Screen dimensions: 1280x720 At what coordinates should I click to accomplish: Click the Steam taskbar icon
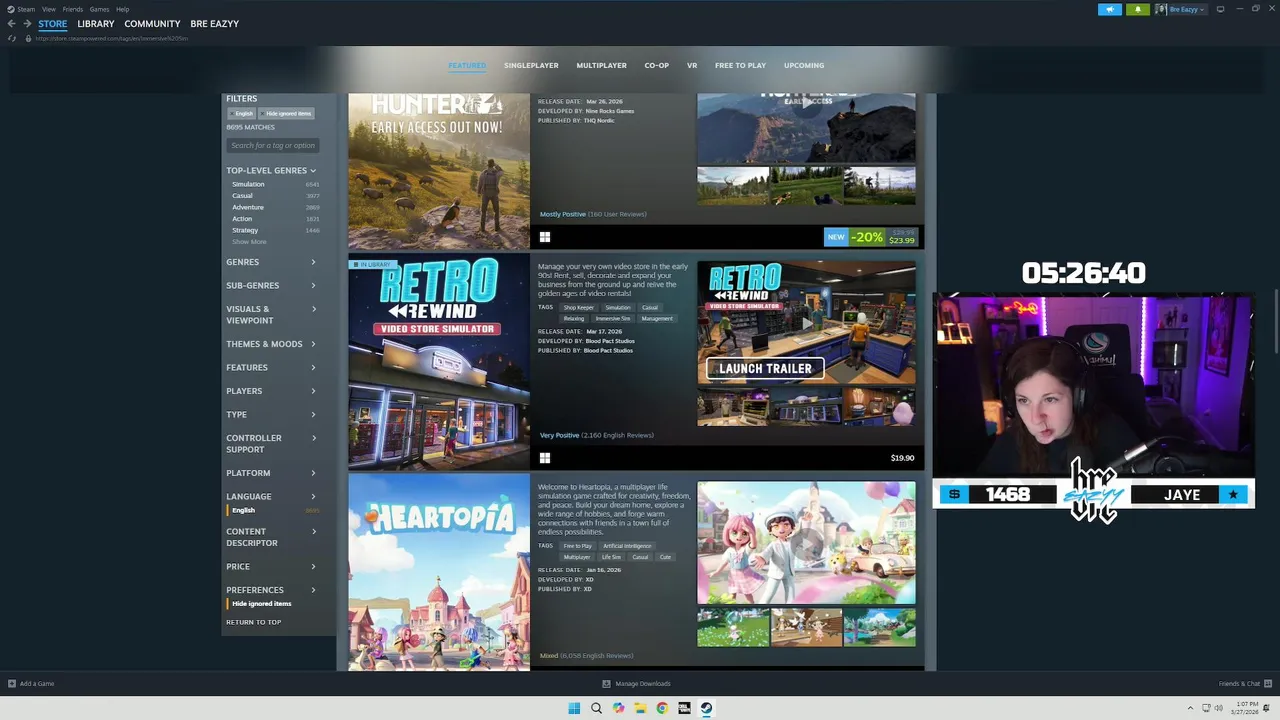pyautogui.click(x=706, y=708)
